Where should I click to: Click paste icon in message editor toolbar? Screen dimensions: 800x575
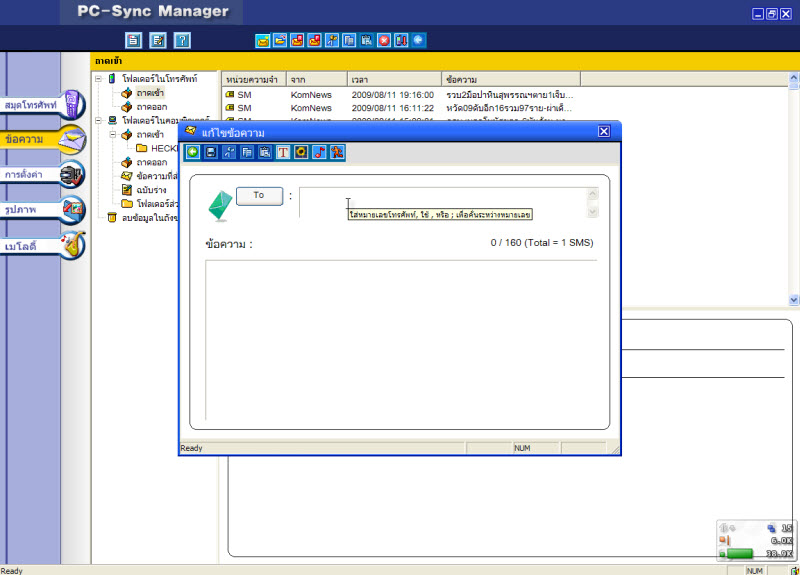[x=265, y=152]
